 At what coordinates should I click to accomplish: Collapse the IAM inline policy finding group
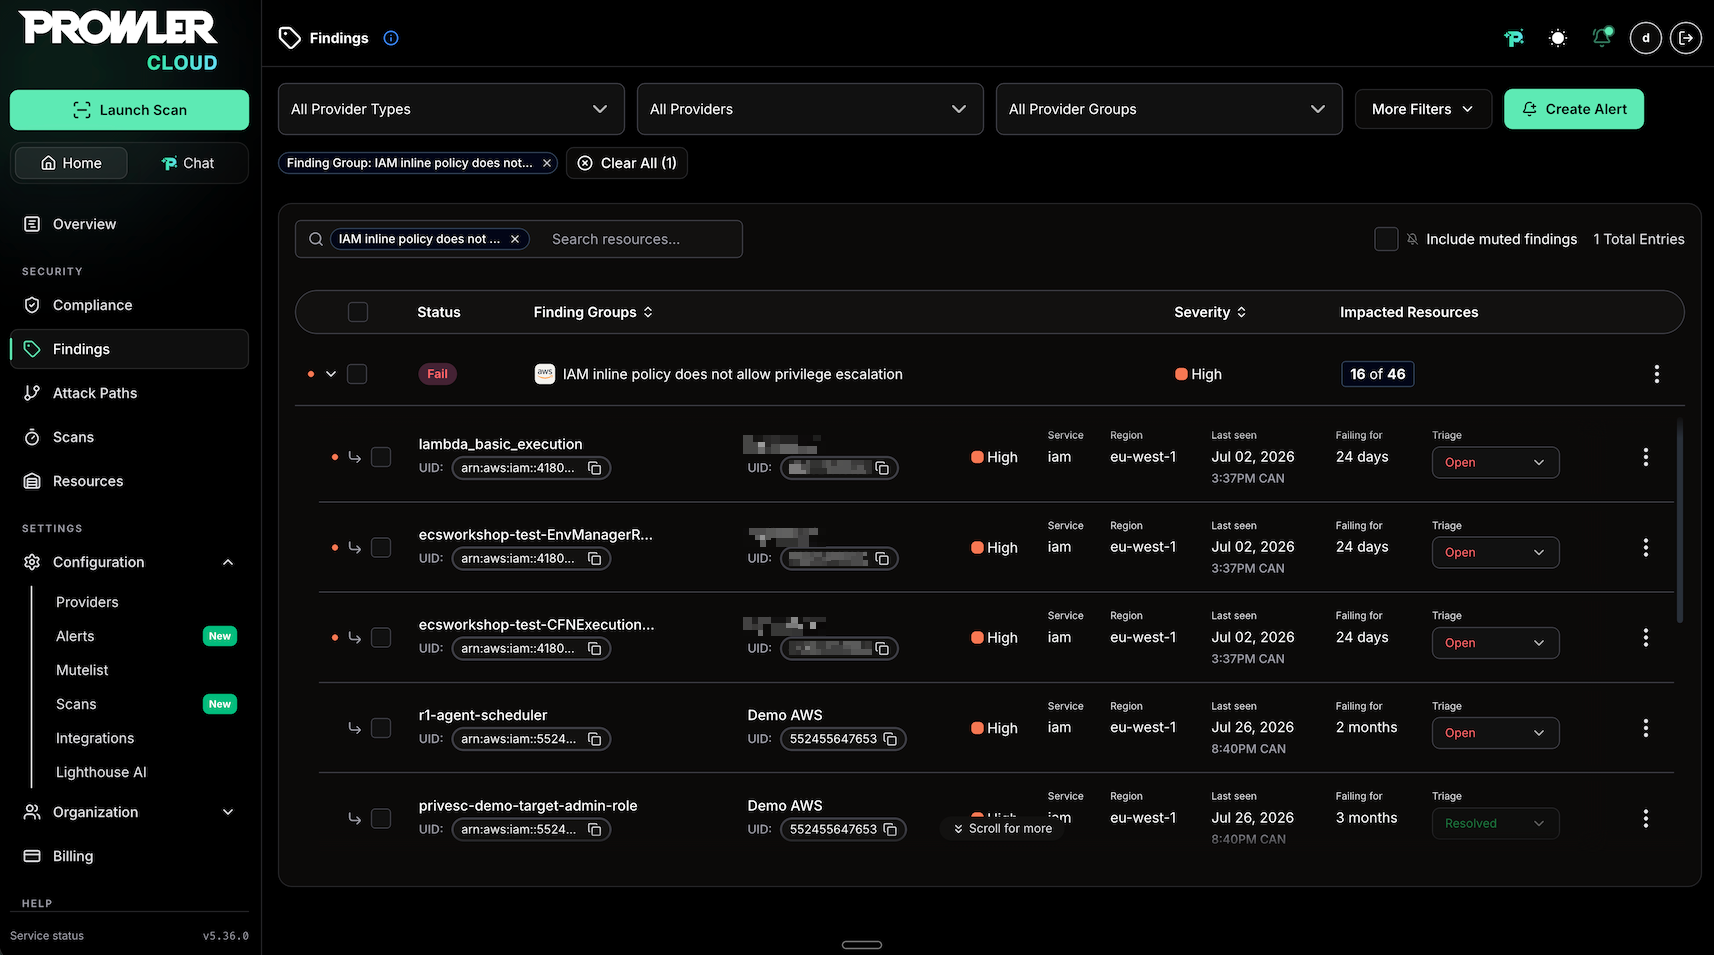pyautogui.click(x=331, y=374)
